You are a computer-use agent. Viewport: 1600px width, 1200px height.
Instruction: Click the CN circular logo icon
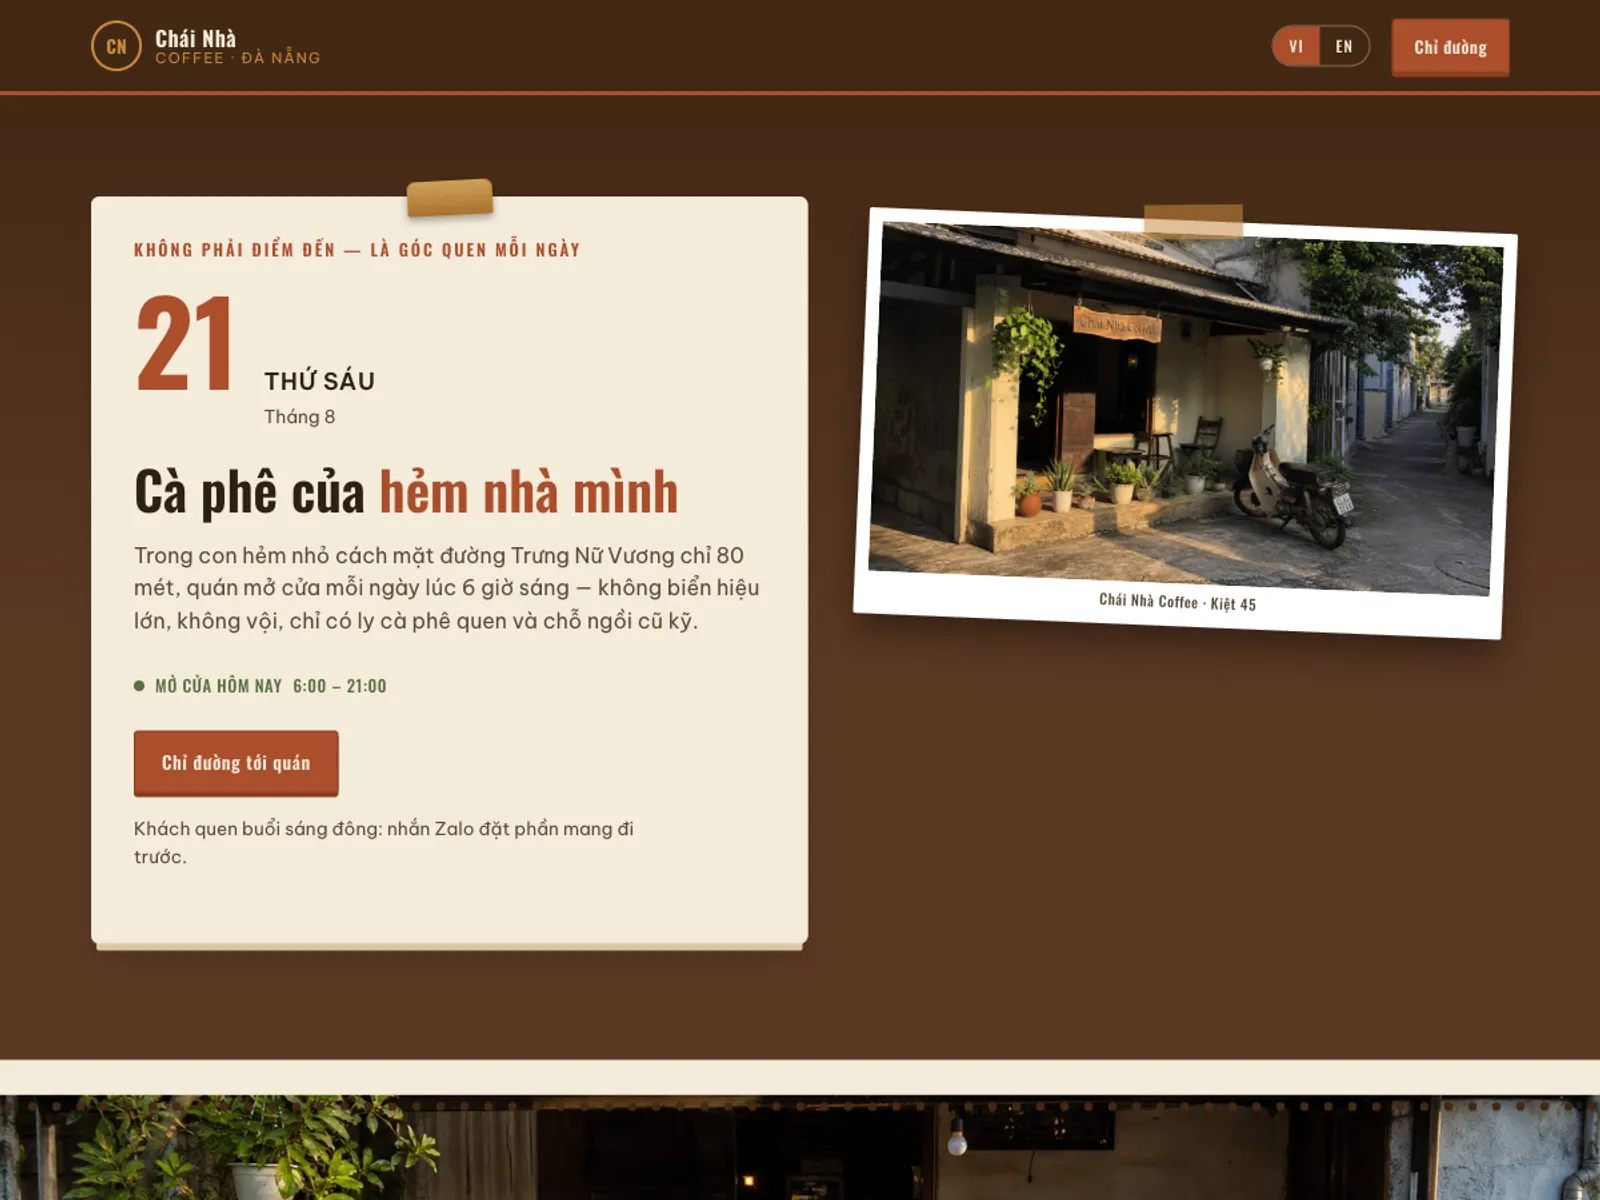tap(116, 46)
